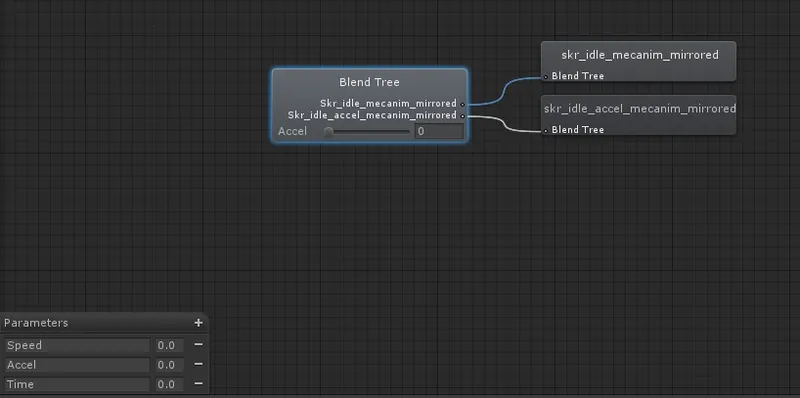The width and height of the screenshot is (800, 398).
Task: Click Blend Tree input port on skr_idle_accel_mecanim_mirrored node
Action: coord(545,131)
